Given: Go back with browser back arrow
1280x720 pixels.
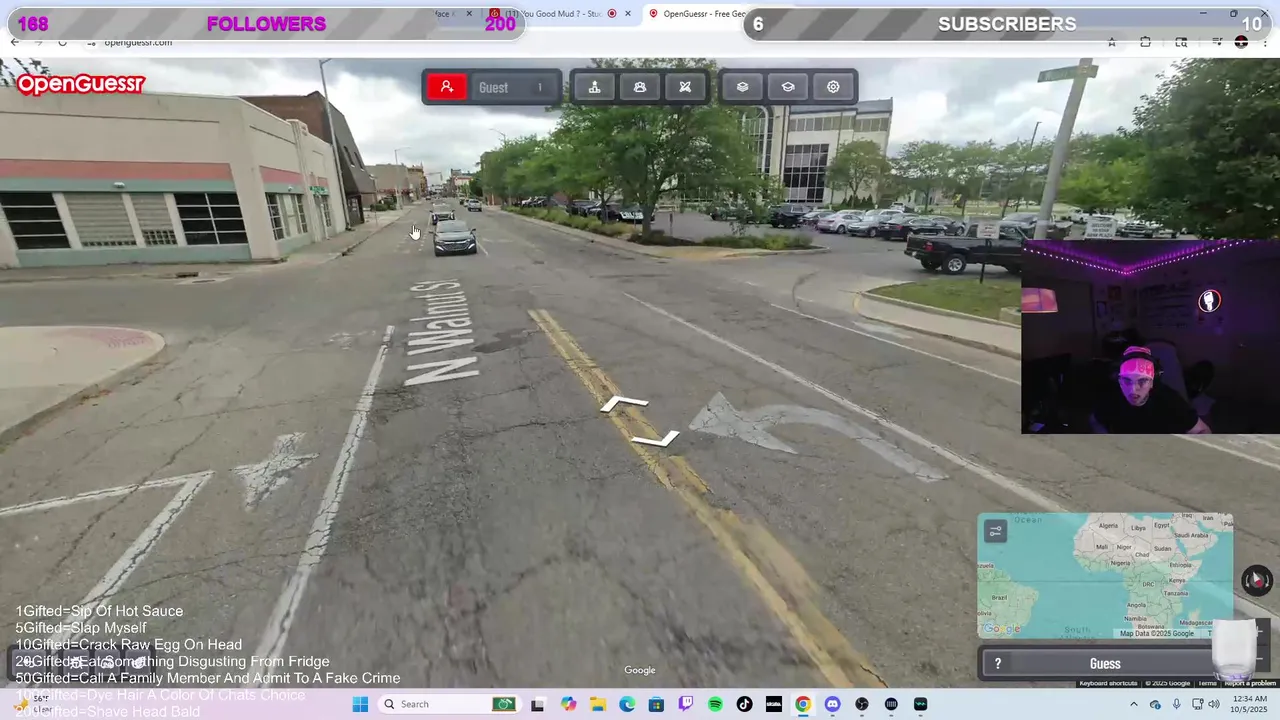Looking at the screenshot, I should pyautogui.click(x=15, y=42).
